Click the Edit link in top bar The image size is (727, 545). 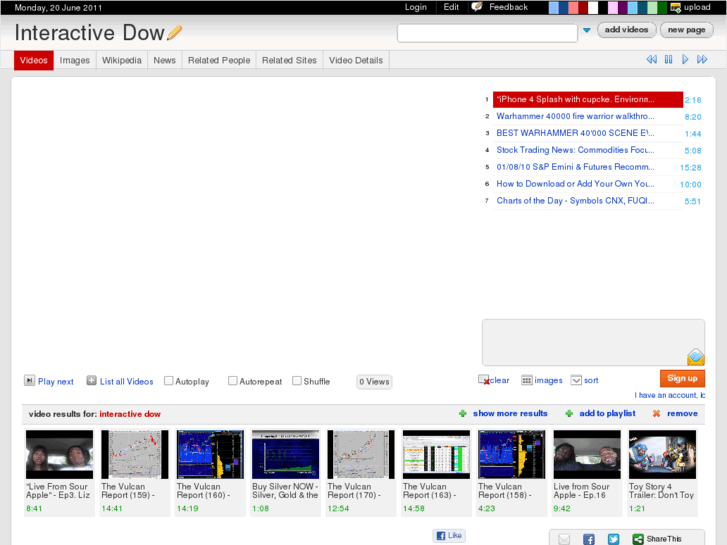click(x=451, y=7)
